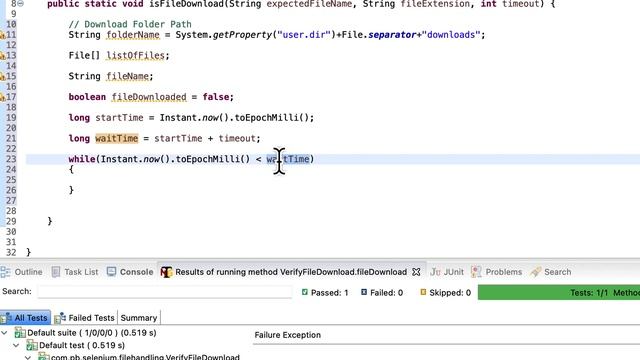Viewport: 640px width, 360px height.
Task: Click the warning marker on line 15
Action: tap(2, 77)
